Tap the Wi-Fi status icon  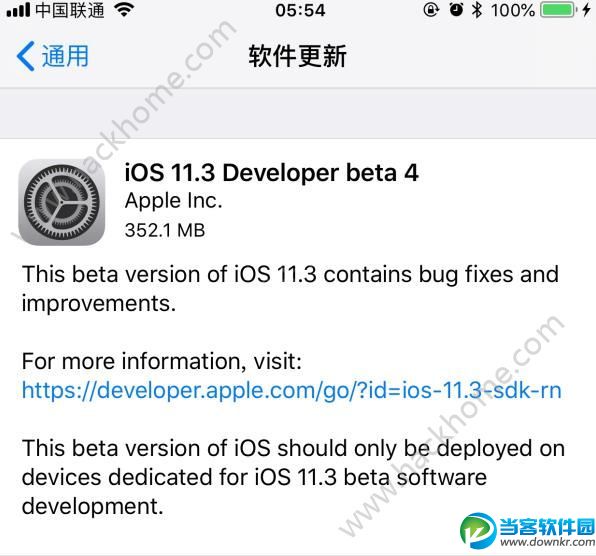125,10
